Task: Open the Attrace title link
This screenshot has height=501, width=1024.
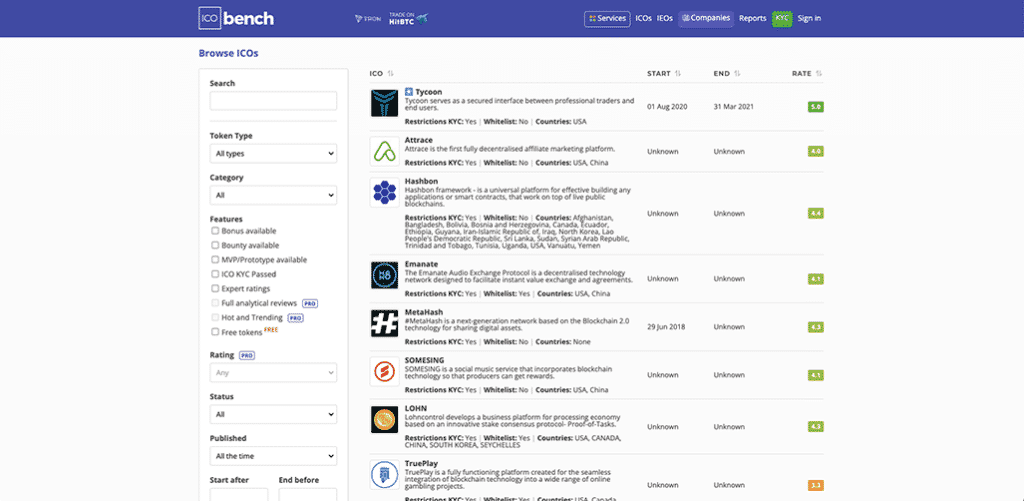Action: 419,140
